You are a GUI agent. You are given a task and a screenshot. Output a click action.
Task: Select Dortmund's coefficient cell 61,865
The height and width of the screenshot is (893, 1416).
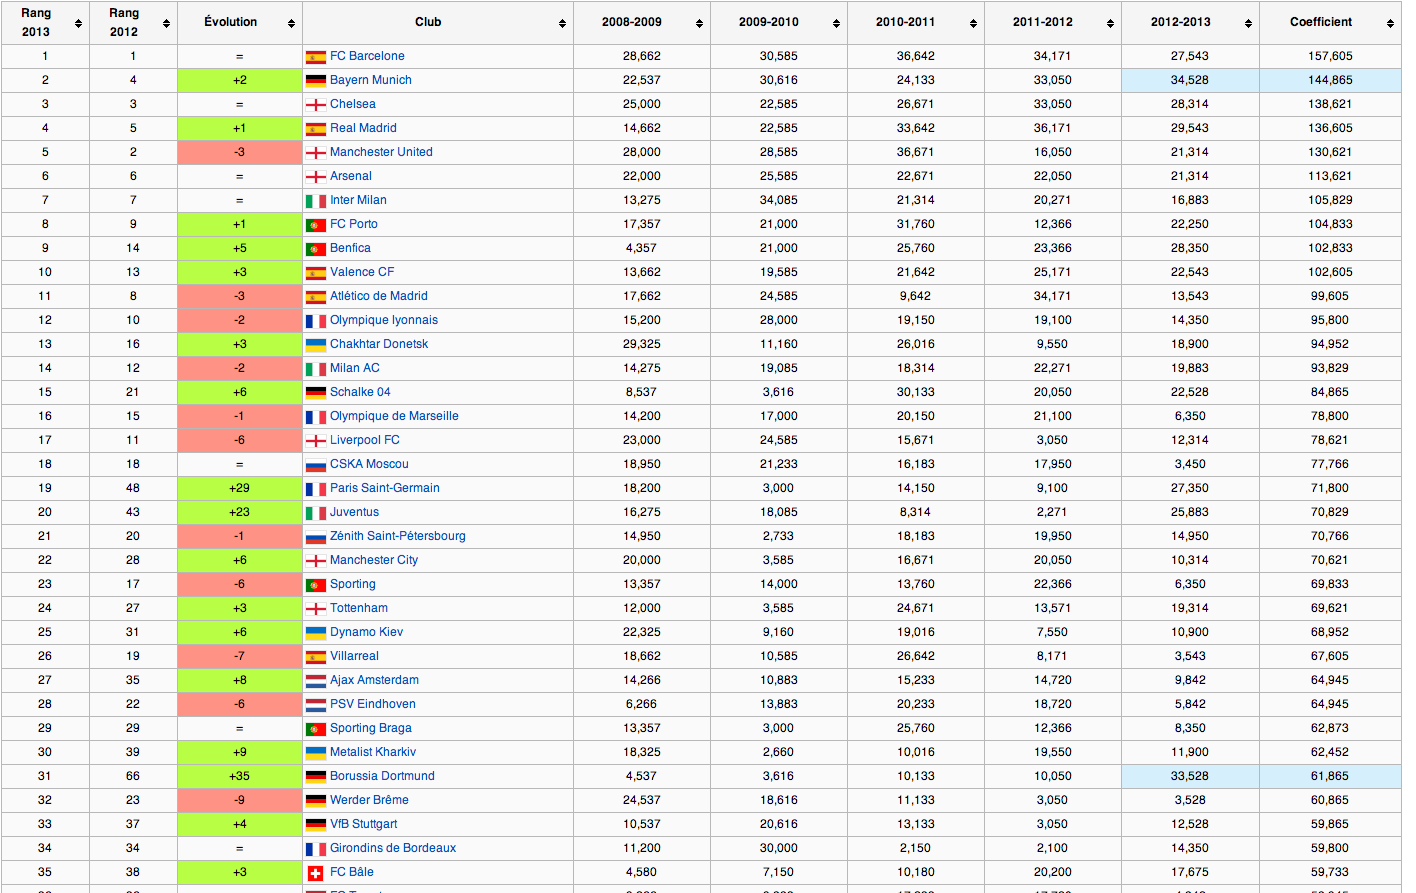[x=1330, y=776]
